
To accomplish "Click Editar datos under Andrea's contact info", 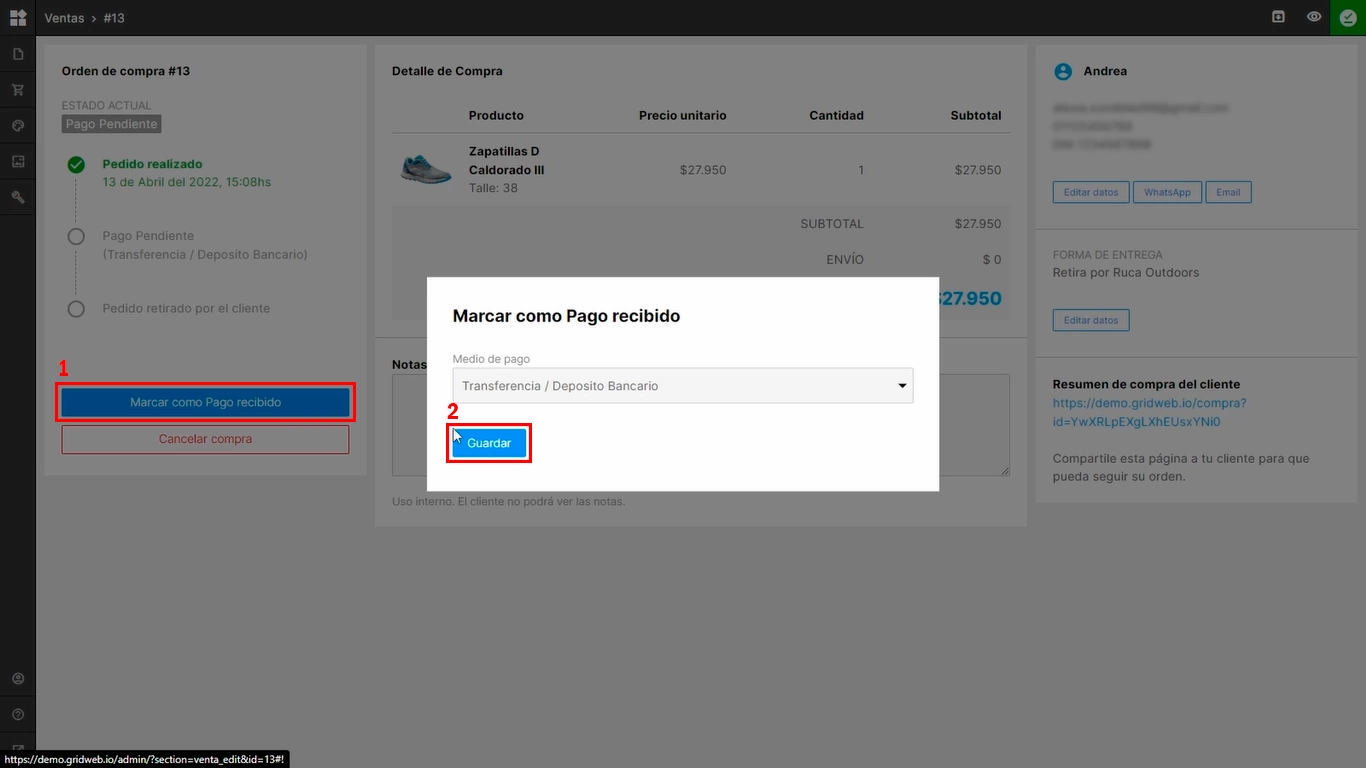I will tap(1091, 192).
